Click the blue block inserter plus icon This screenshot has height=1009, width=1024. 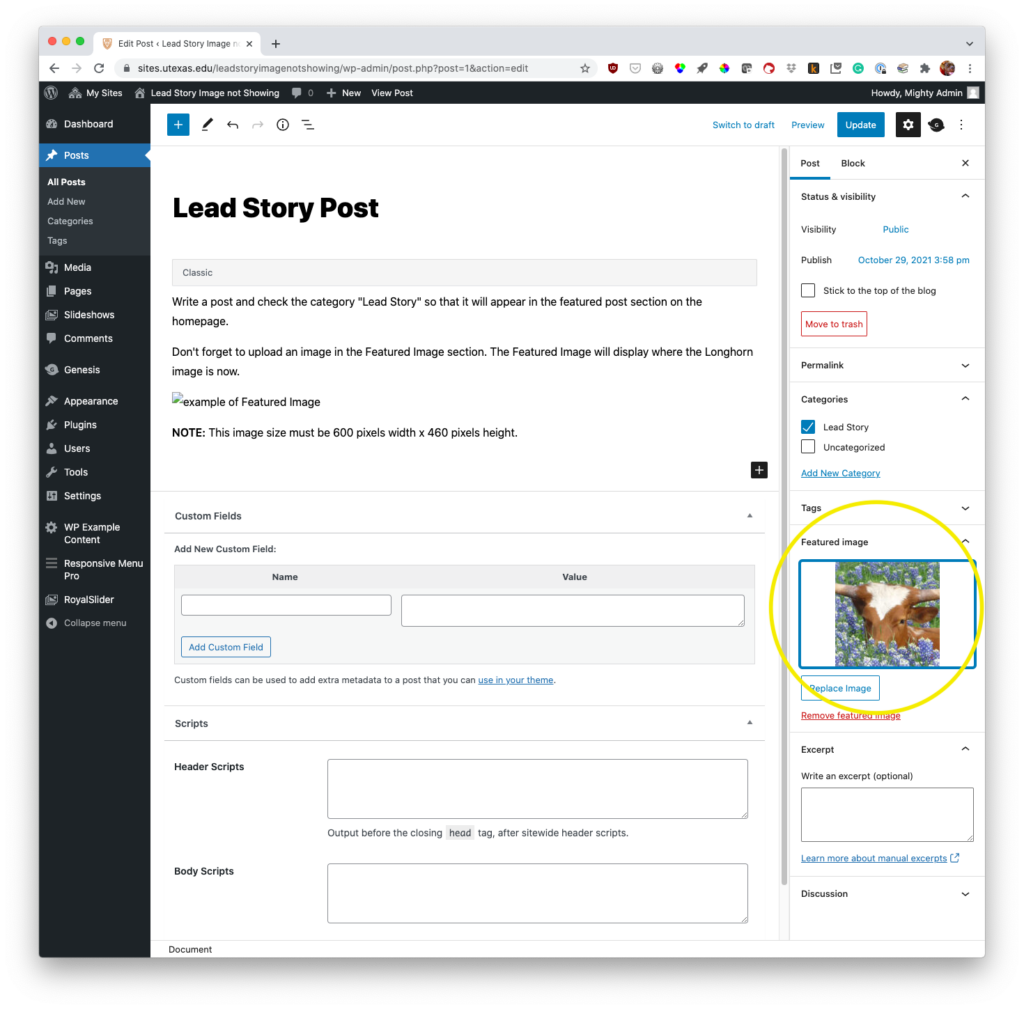(x=178, y=125)
